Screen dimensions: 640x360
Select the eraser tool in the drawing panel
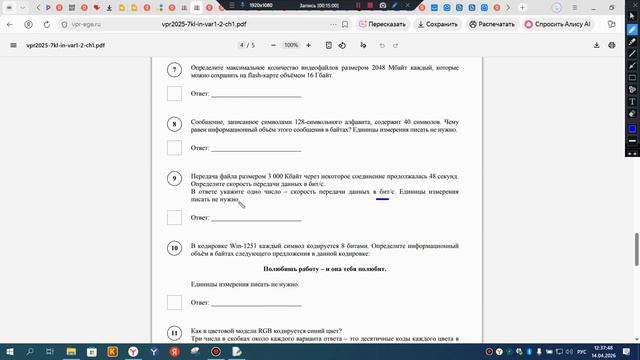click(632, 114)
